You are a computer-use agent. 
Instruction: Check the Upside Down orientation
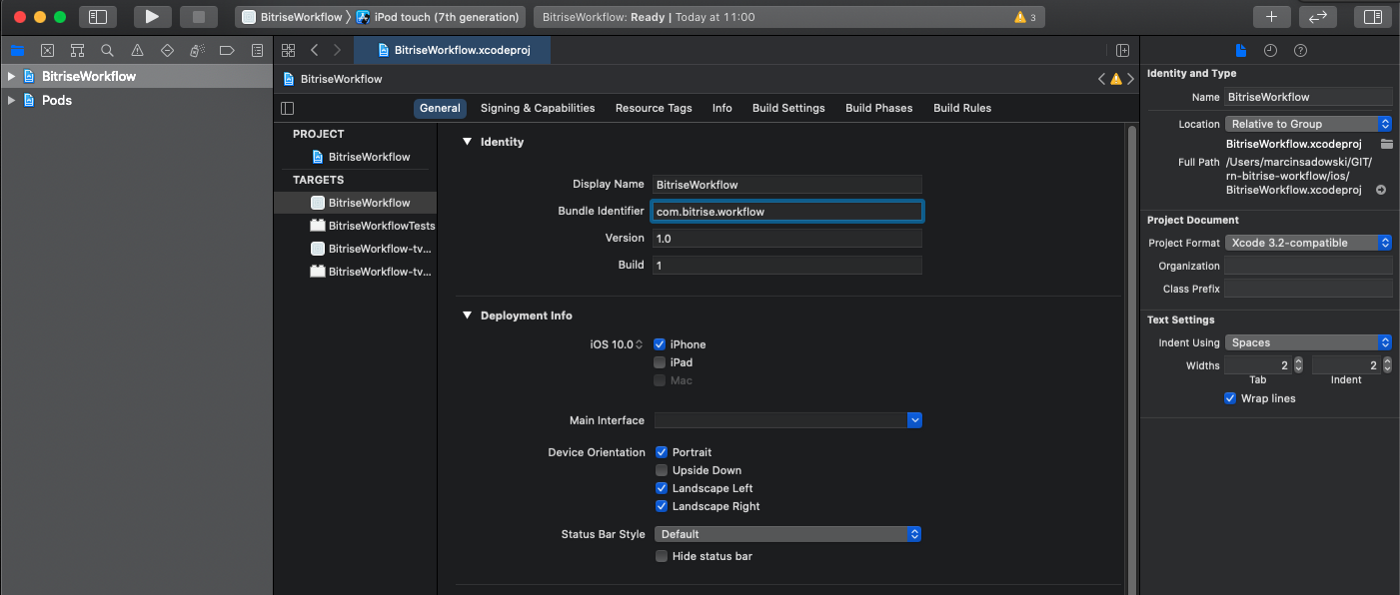pyautogui.click(x=661, y=471)
